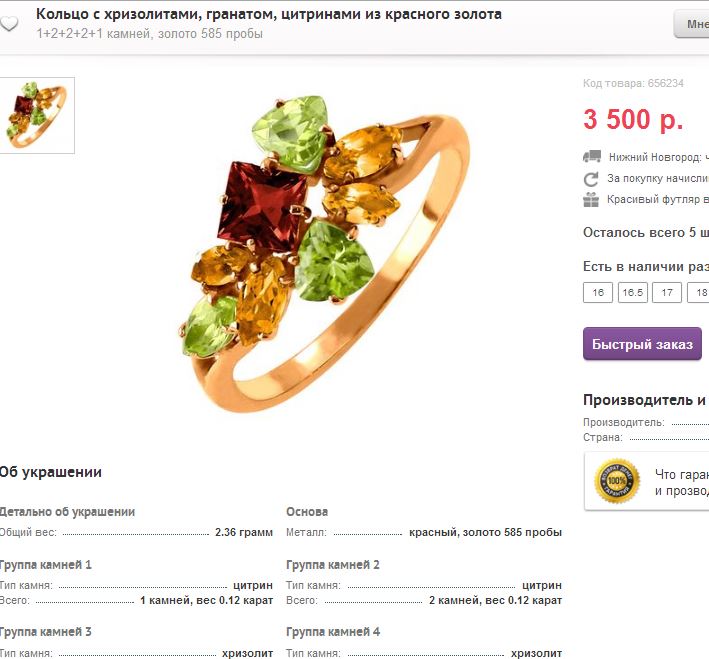Click the ring product title heading

(269, 14)
